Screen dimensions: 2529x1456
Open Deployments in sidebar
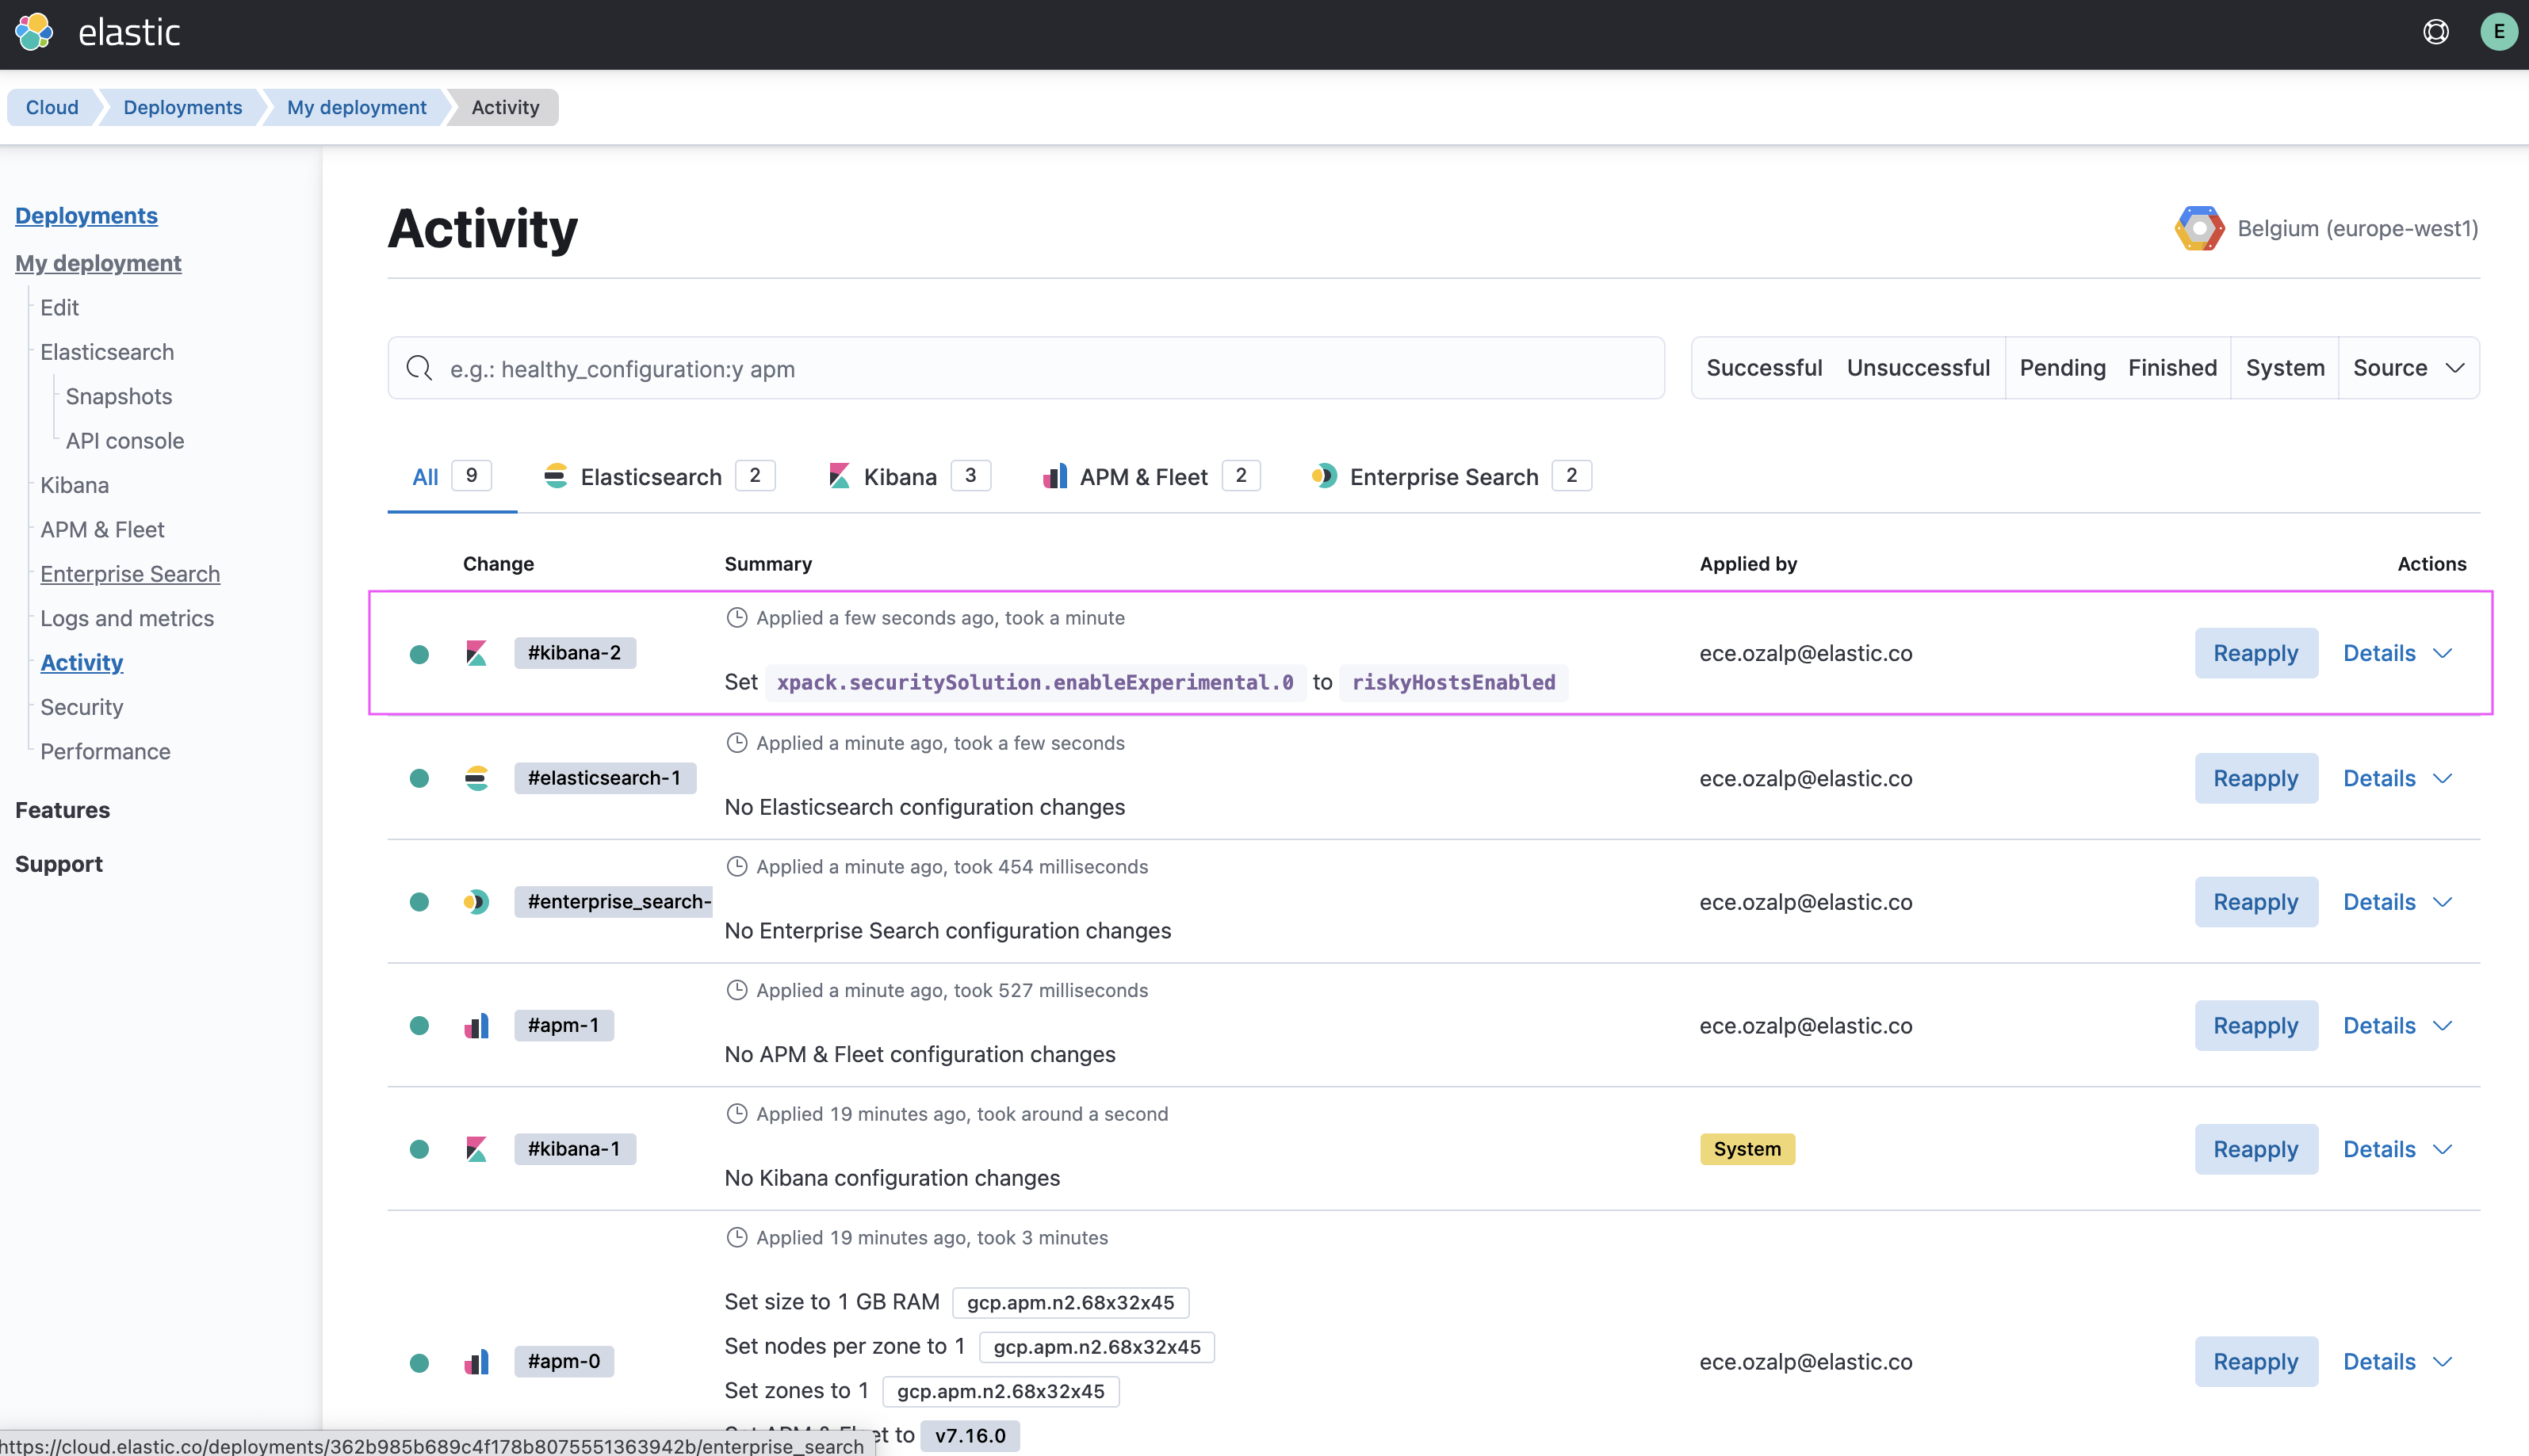coord(86,215)
